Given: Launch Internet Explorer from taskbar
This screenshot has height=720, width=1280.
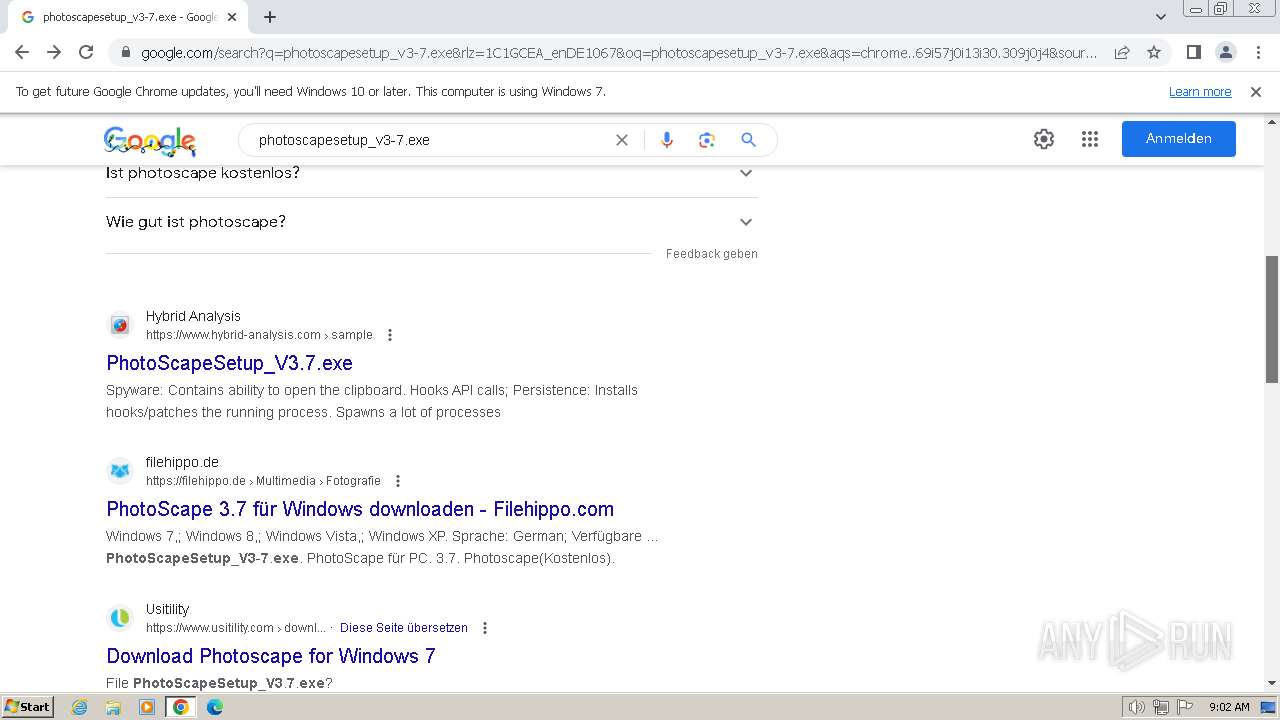Looking at the screenshot, I should (x=80, y=707).
